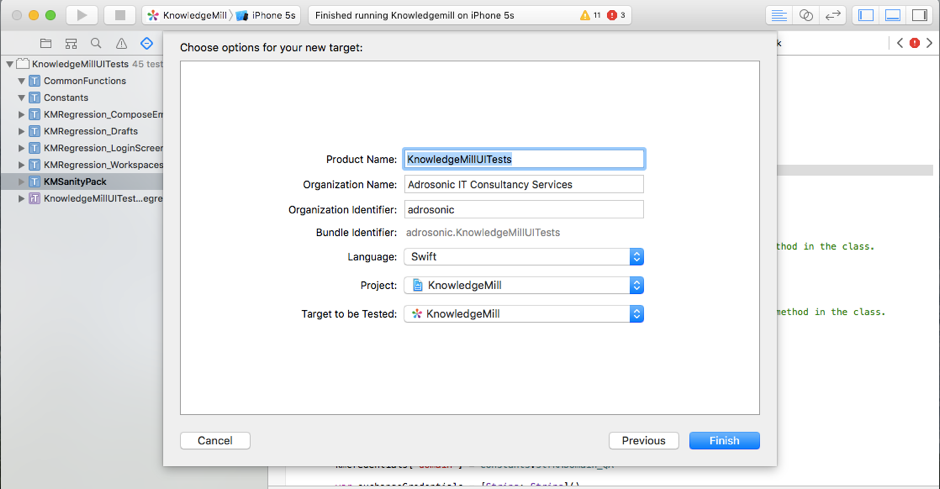Open the find navigator magnifier icon

[x=96, y=44]
